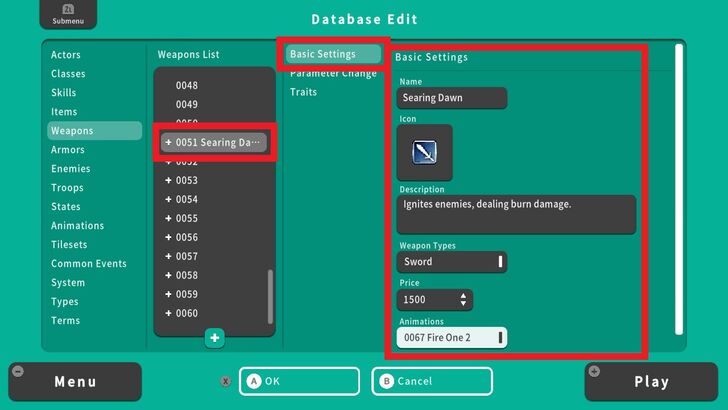Image resolution: width=728 pixels, height=410 pixels.
Task: Click the sword icon thumbnail
Action: coord(424,152)
